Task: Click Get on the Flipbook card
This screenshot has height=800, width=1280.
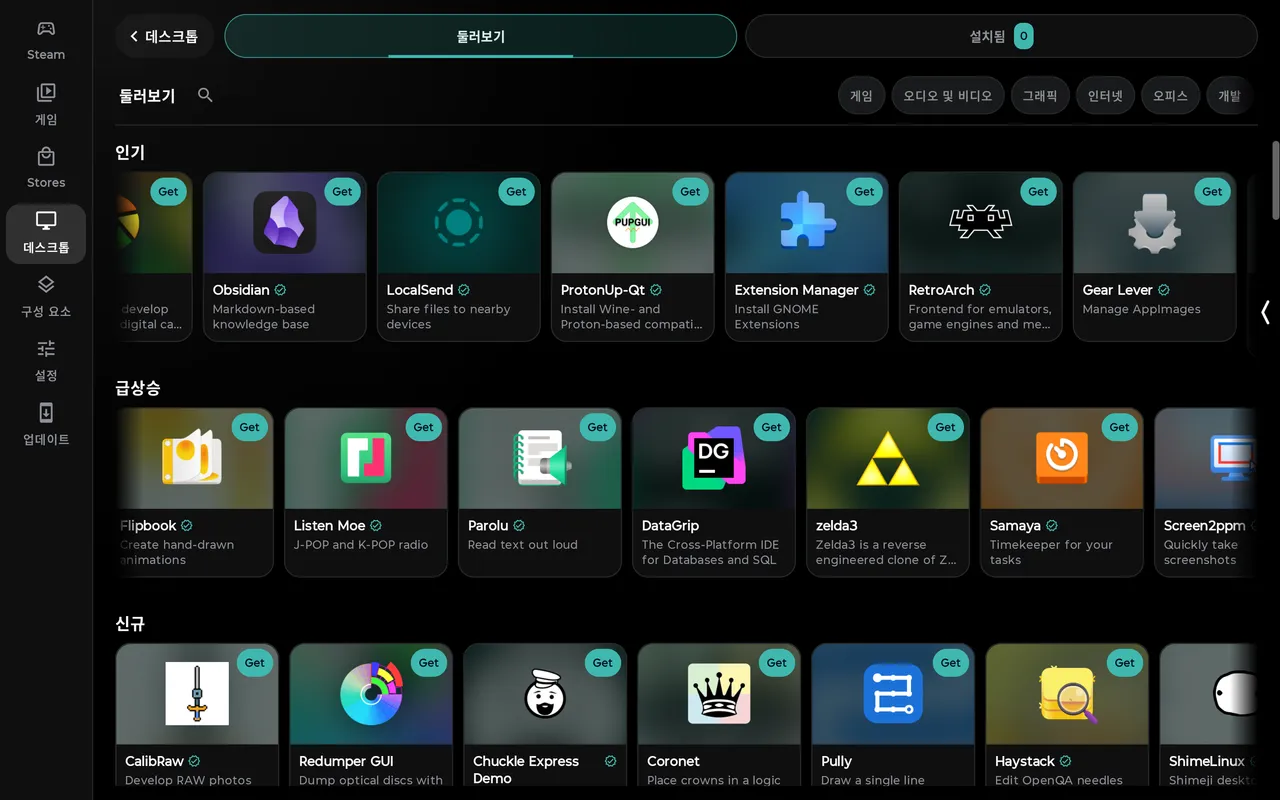Action: tap(249, 427)
